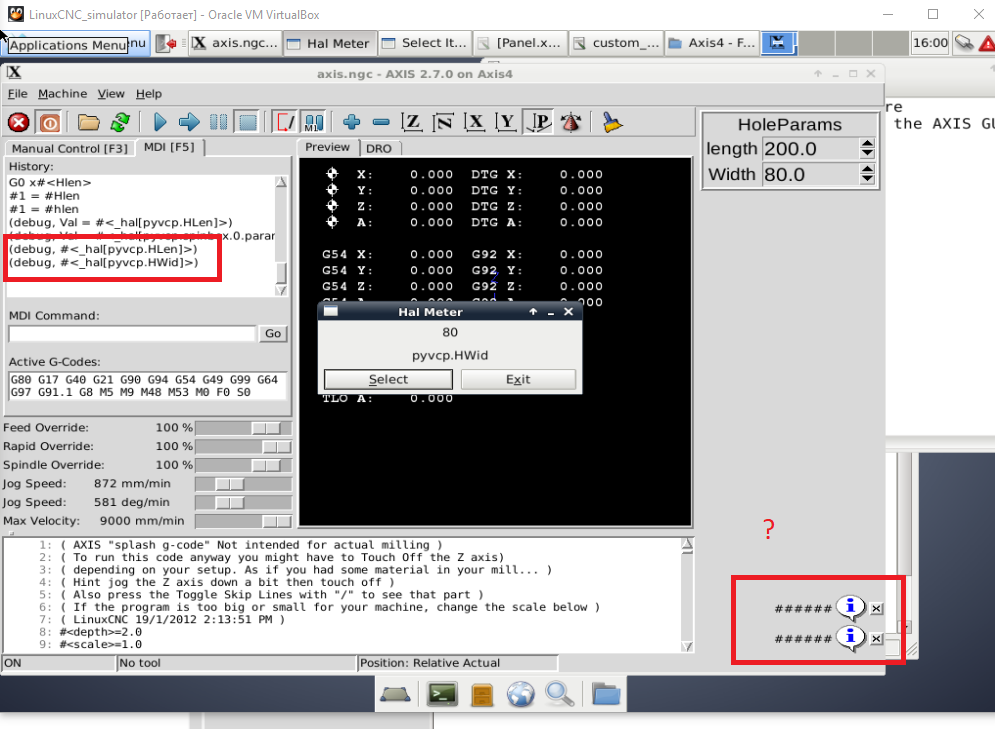Select history line 'G0 x#<Hlen>'
This screenshot has height=729, width=995.
coord(50,182)
